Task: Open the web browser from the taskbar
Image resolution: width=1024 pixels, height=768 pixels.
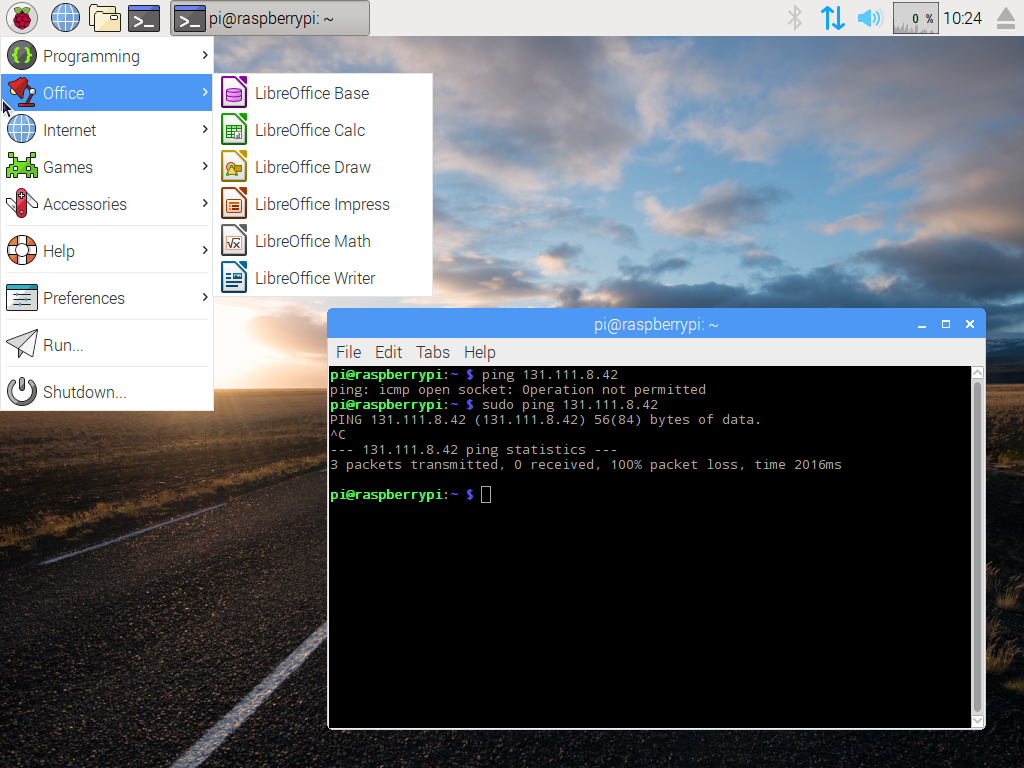Action: 64,17
